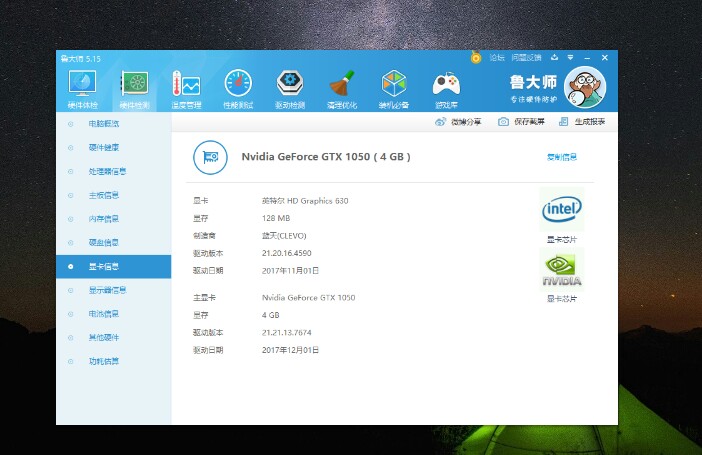Click the 鲁大师 5.15 window title

(81, 59)
